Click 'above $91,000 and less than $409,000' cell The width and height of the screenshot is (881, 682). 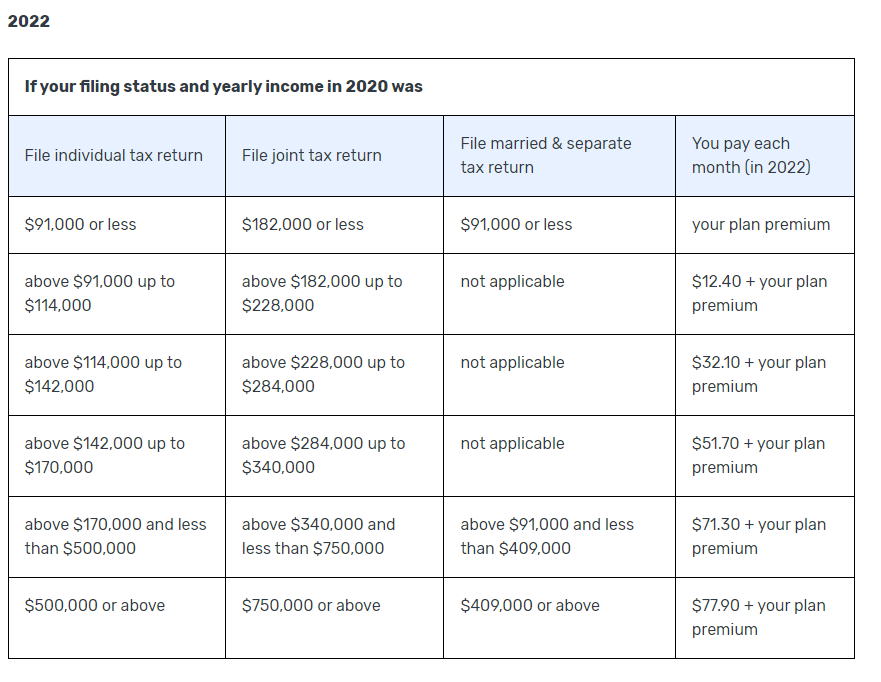point(547,536)
